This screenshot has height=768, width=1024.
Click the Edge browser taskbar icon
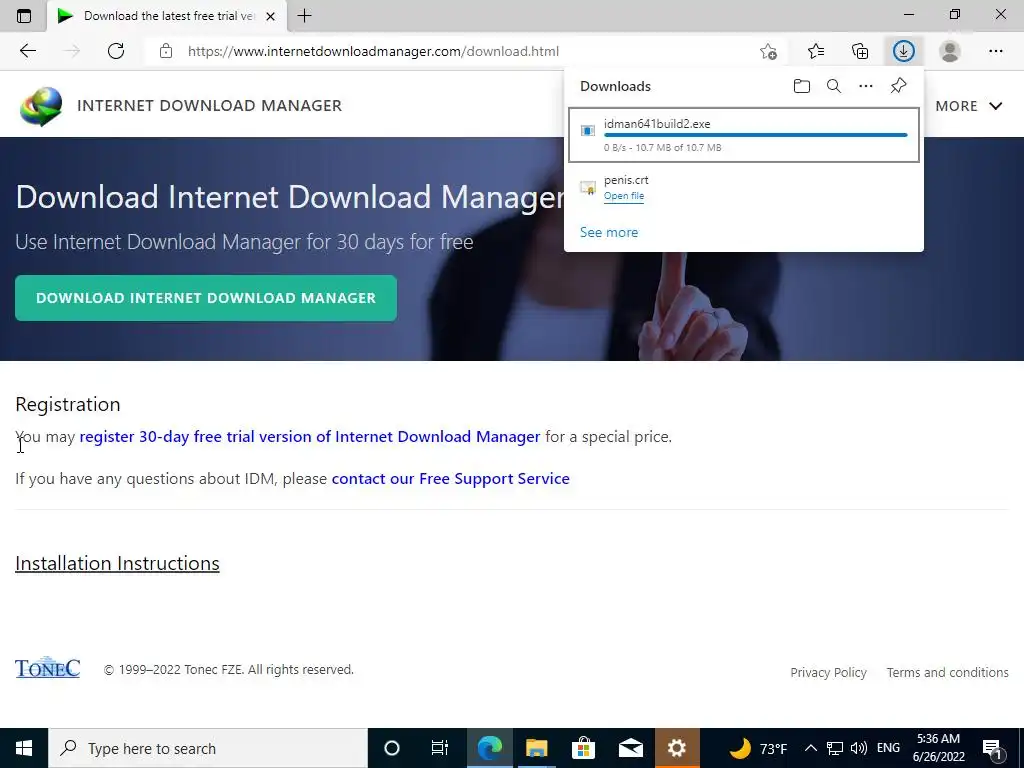tap(489, 748)
